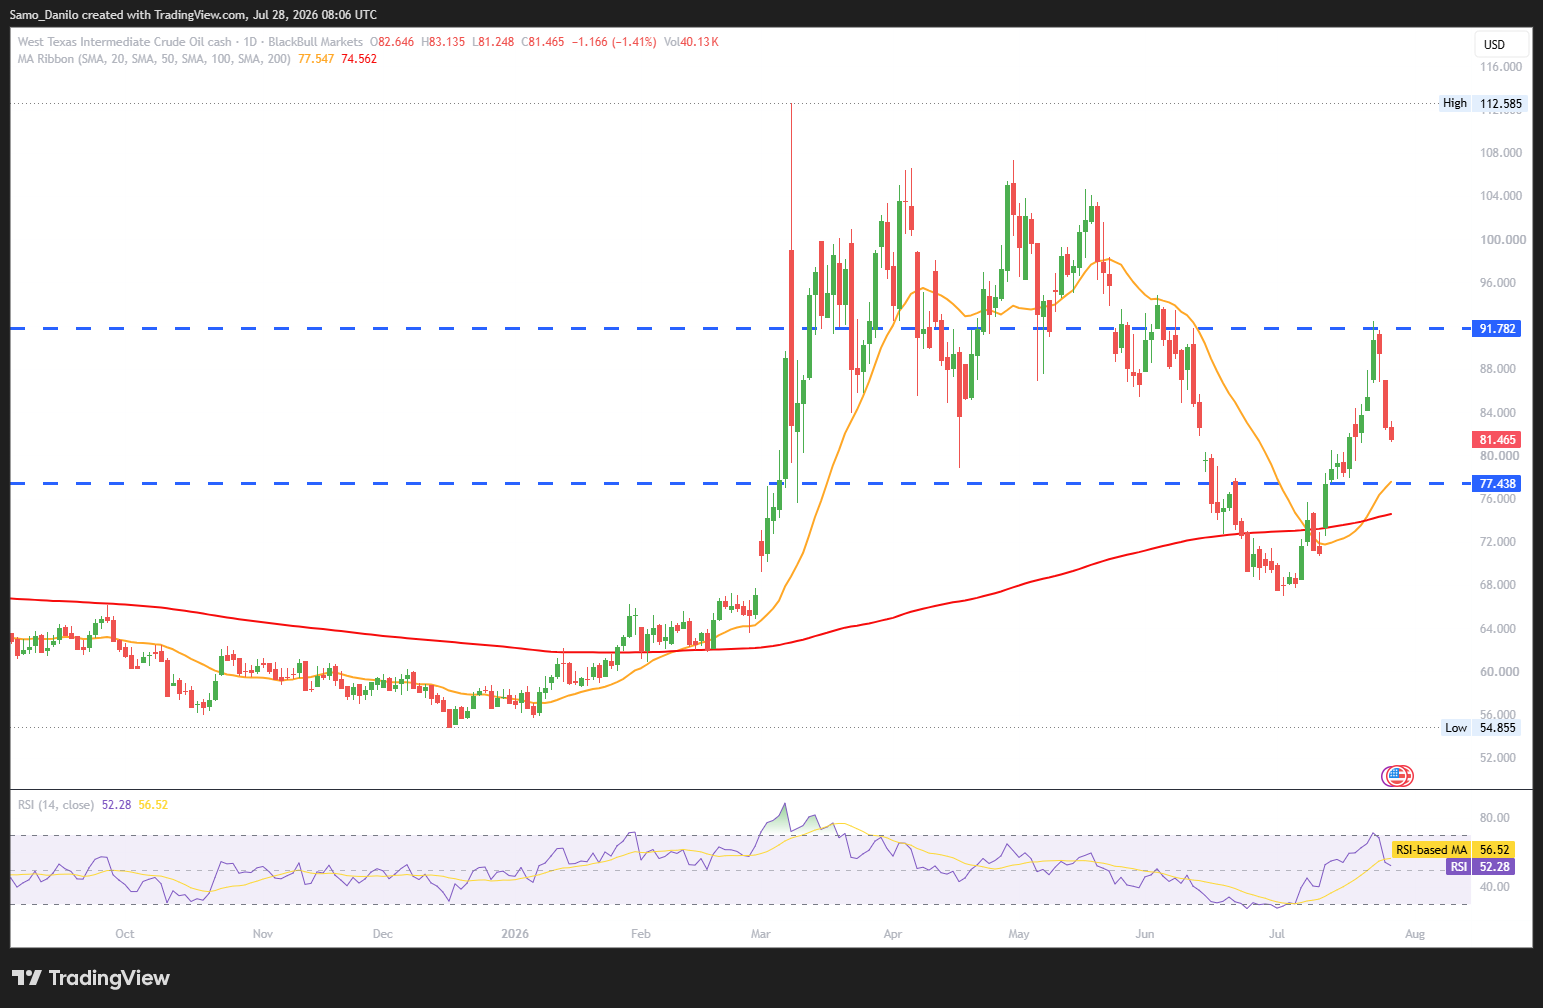
Task: Click the close value C81.465 in header
Action: pyautogui.click(x=543, y=42)
